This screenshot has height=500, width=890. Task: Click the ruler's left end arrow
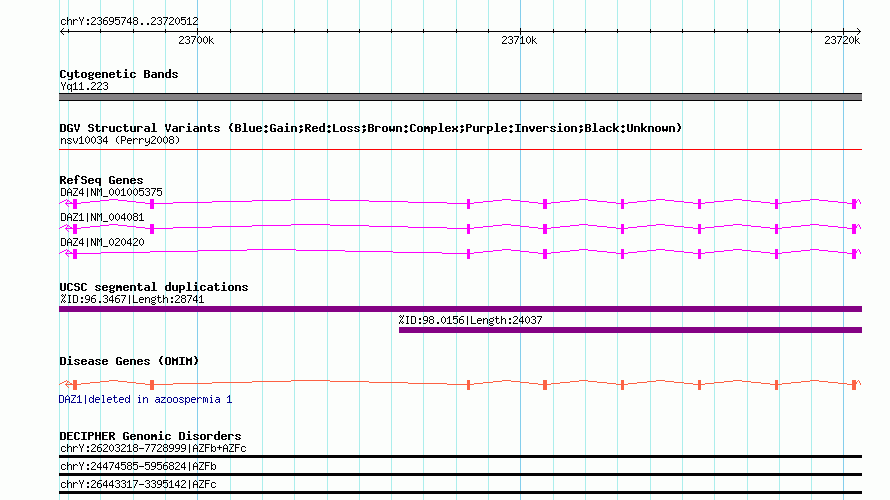(x=62, y=31)
